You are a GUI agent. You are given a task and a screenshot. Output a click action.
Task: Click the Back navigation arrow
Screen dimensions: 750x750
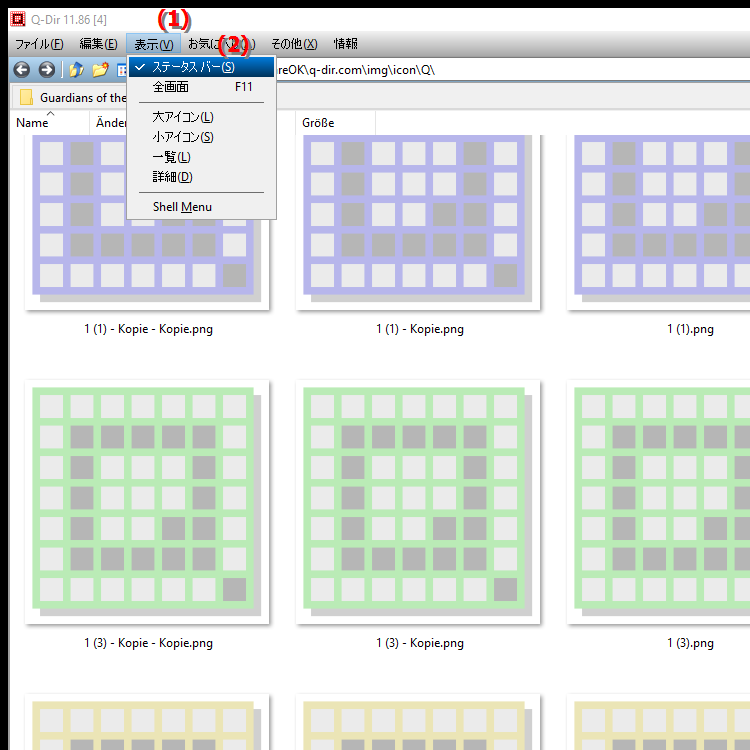21,70
